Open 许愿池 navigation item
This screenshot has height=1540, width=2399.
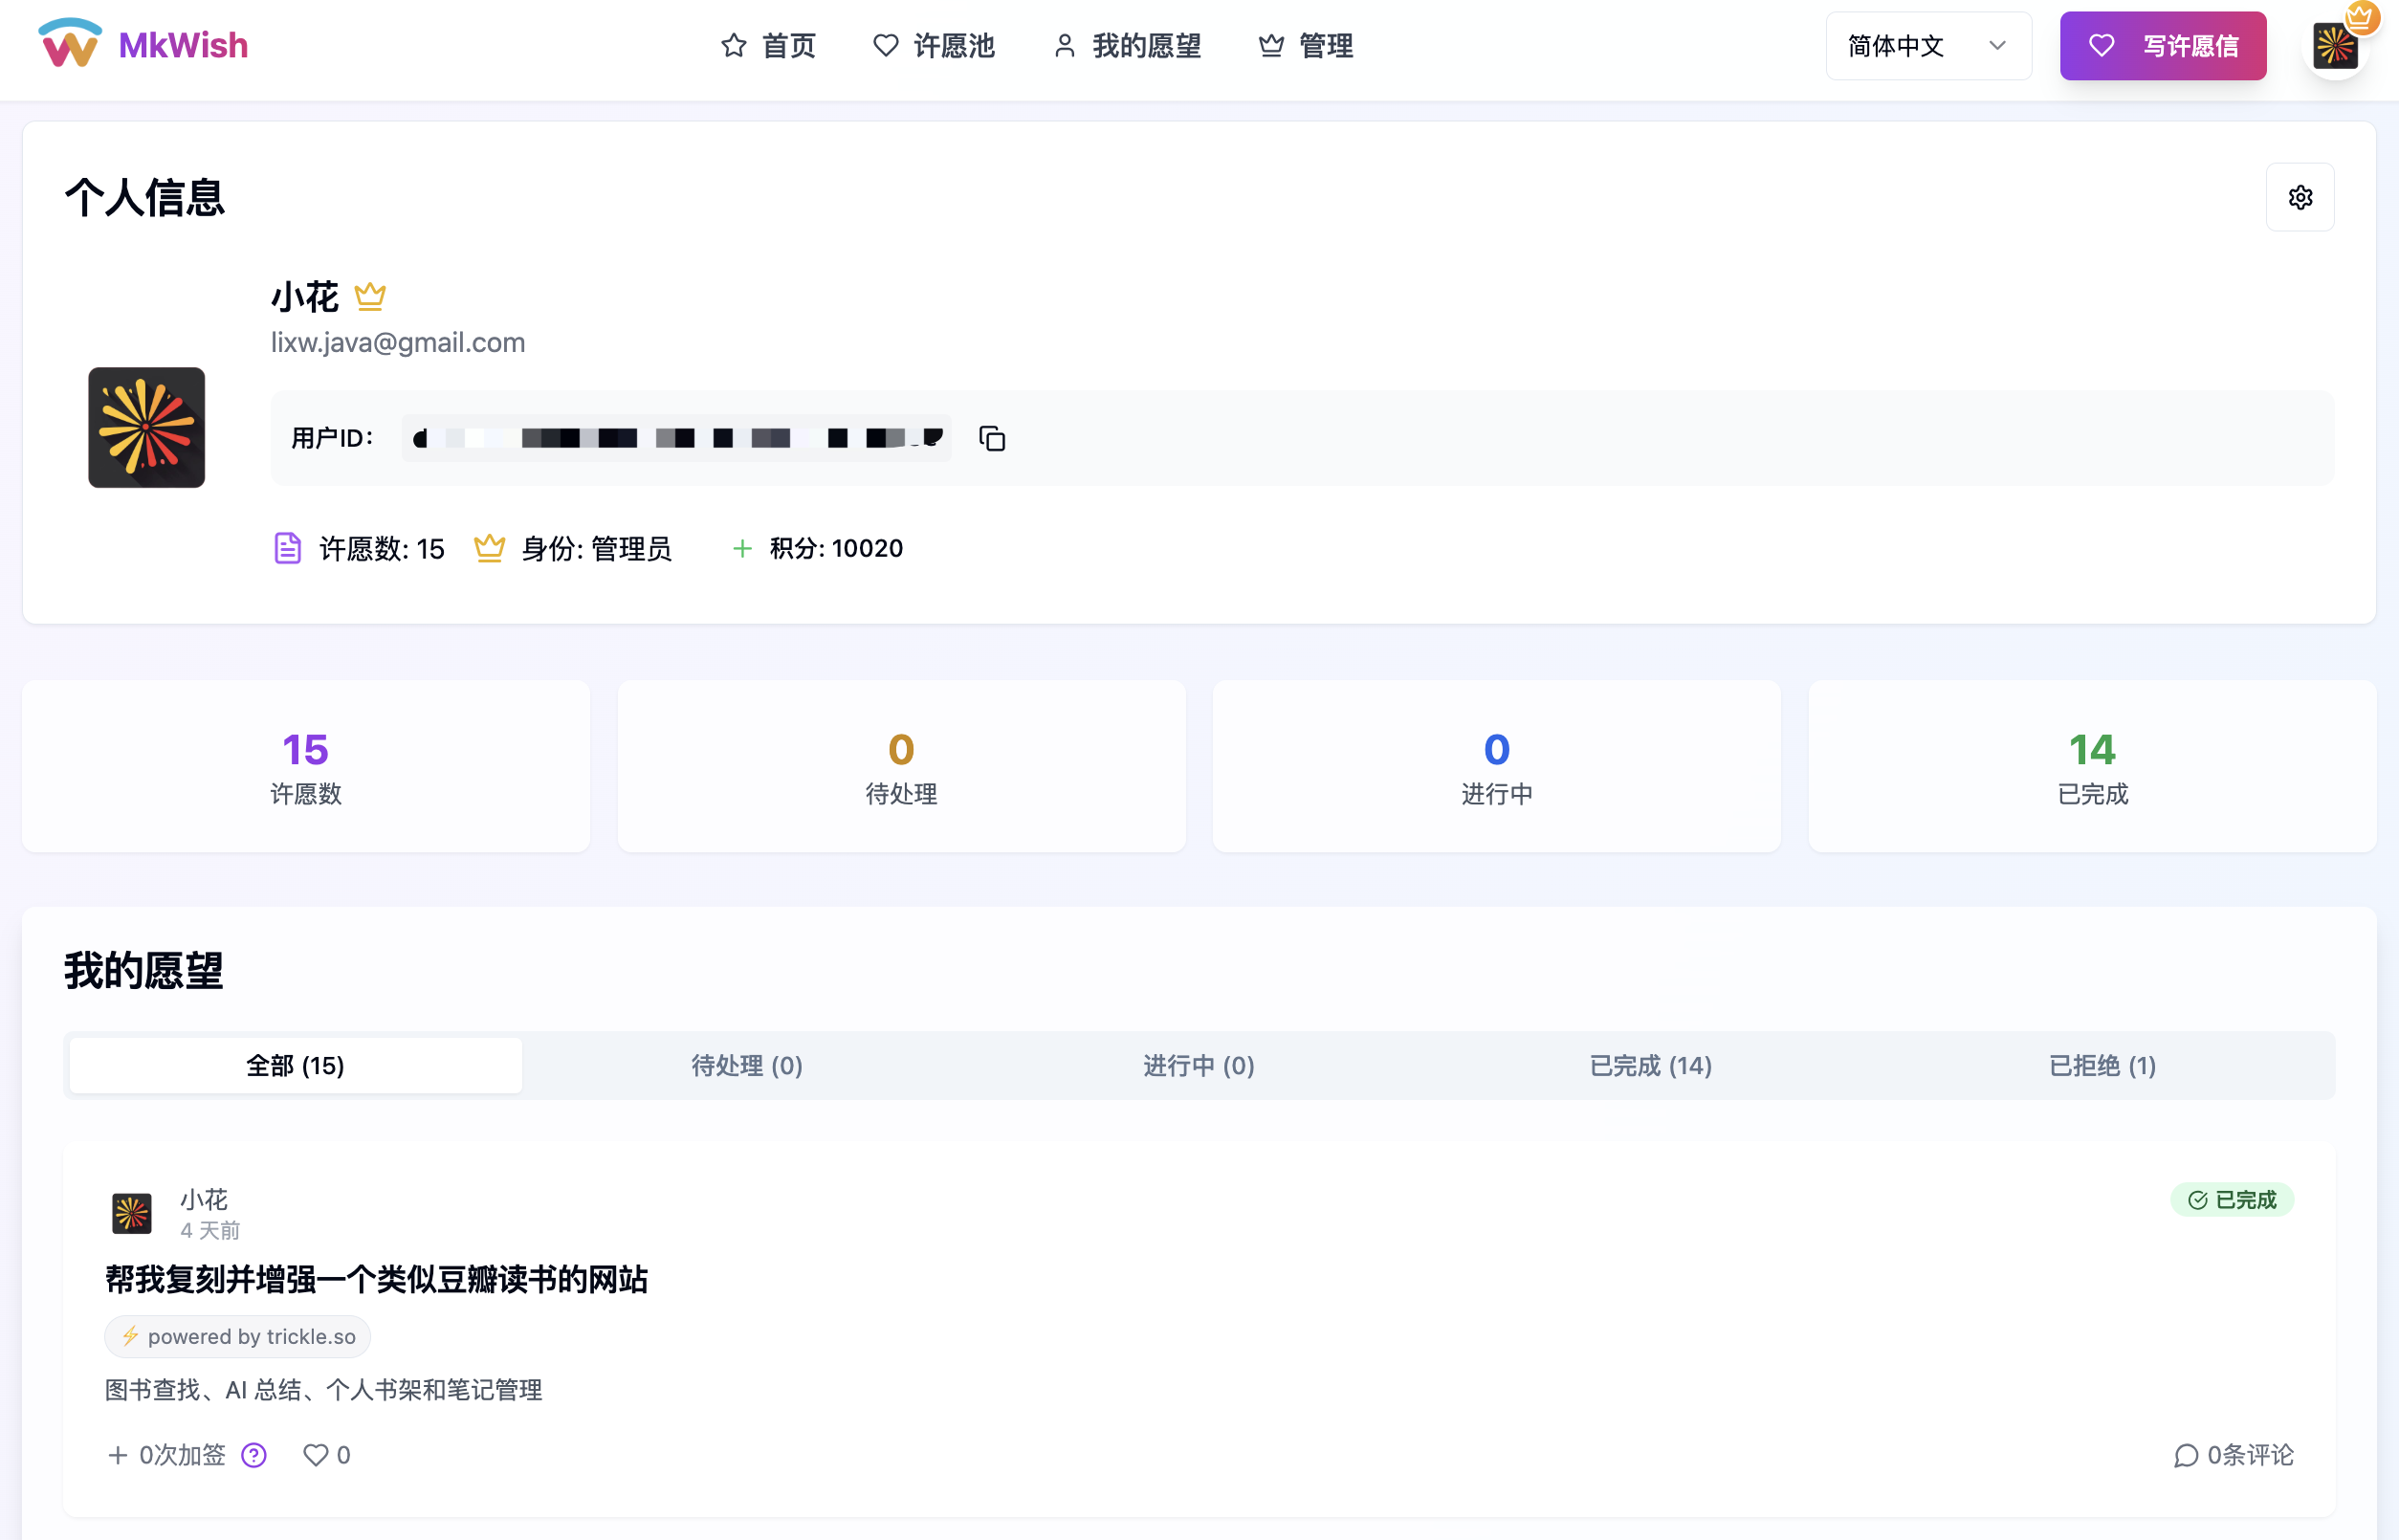click(933, 46)
